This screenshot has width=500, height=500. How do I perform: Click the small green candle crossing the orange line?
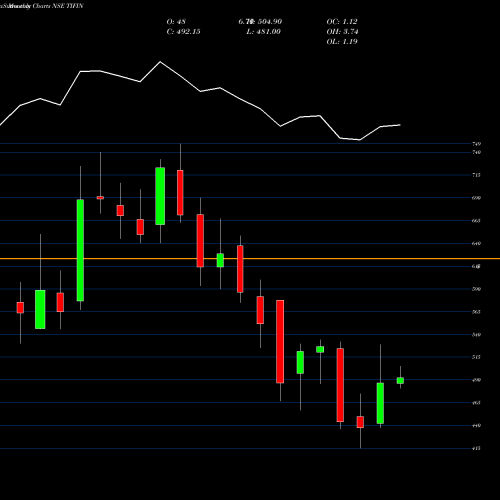coord(220,260)
